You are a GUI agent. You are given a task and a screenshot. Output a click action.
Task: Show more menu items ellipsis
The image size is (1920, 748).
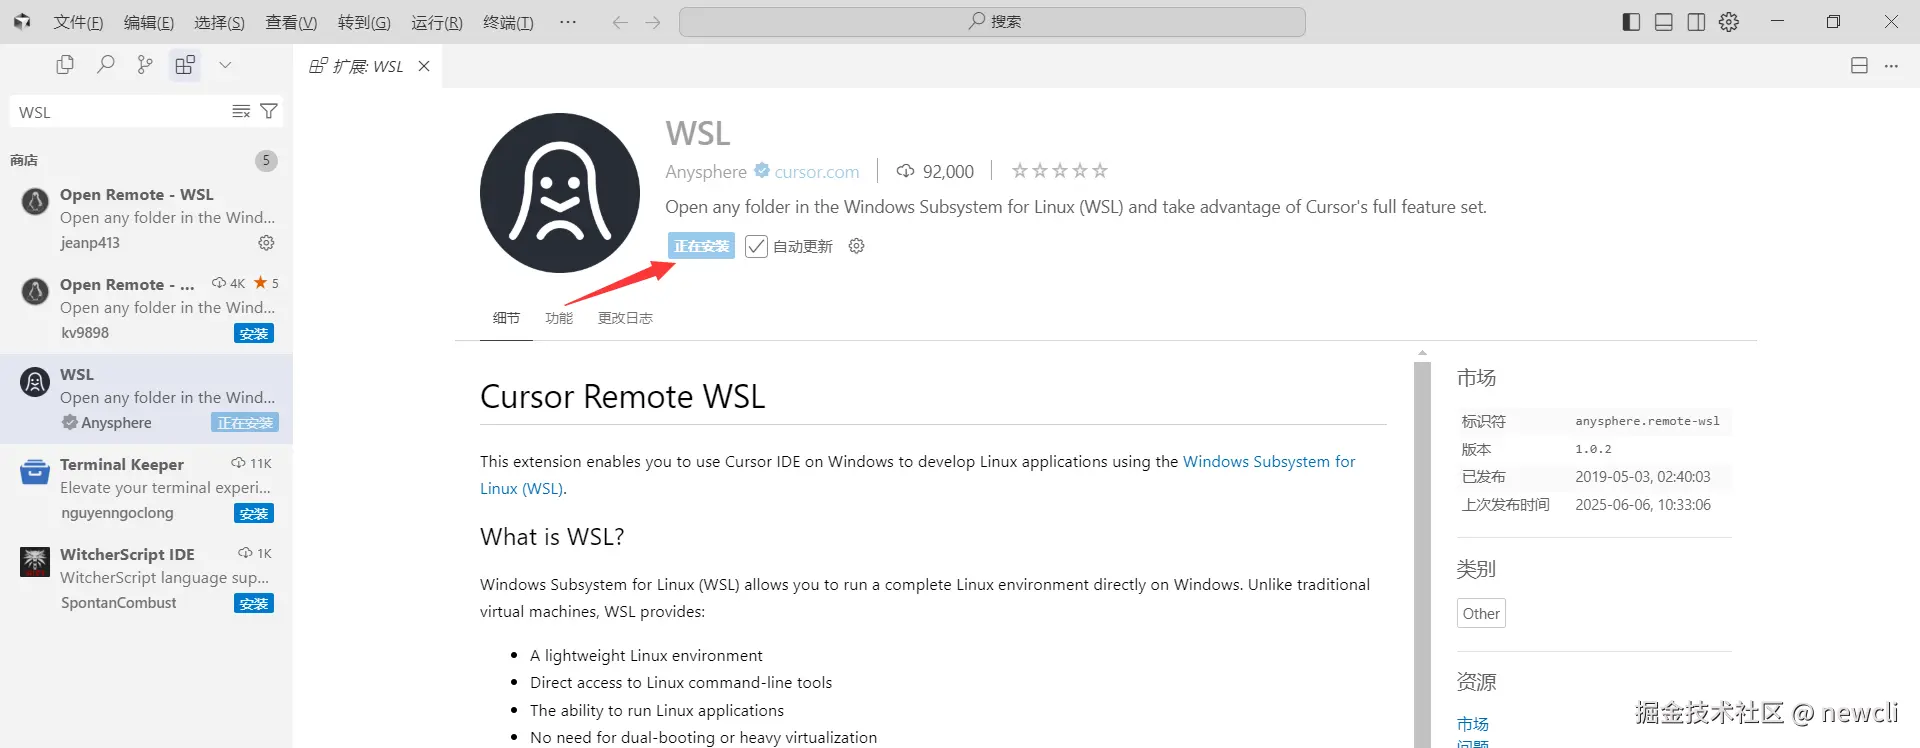(x=568, y=22)
